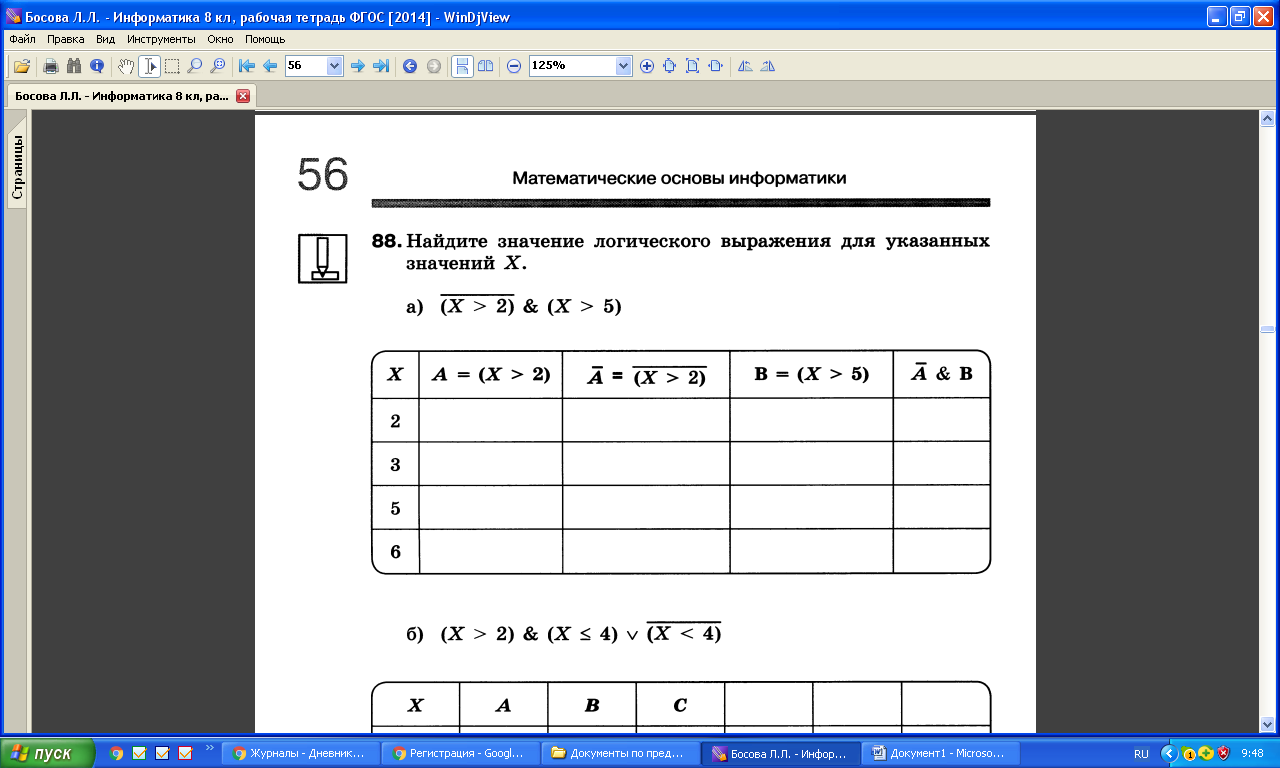Image resolution: width=1280 pixels, height=768 pixels.
Task: Open the zoom level dropdown showing 125%
Action: pos(624,66)
